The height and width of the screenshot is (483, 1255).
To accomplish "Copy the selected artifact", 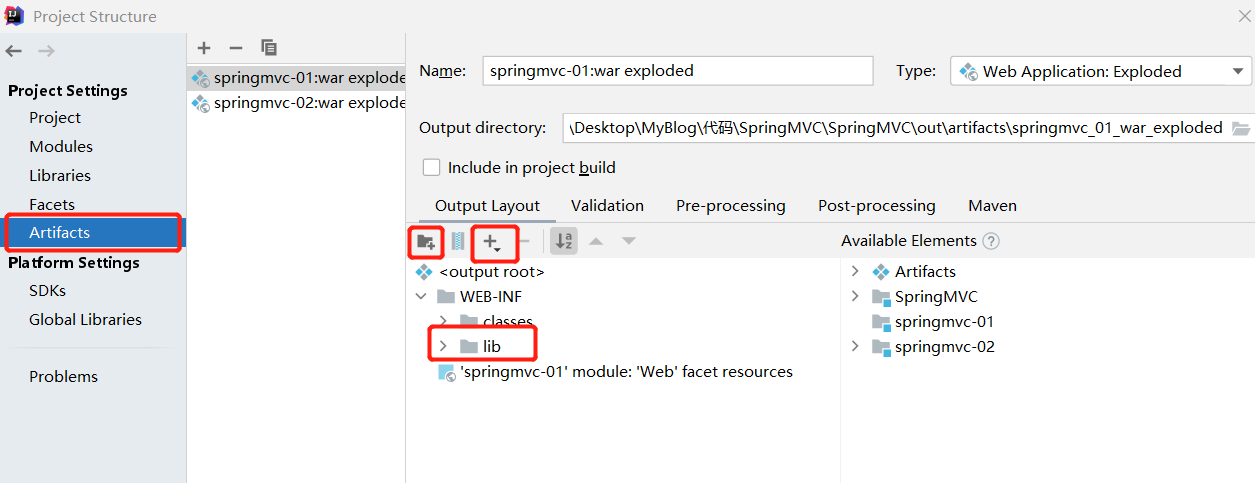I will pyautogui.click(x=268, y=47).
